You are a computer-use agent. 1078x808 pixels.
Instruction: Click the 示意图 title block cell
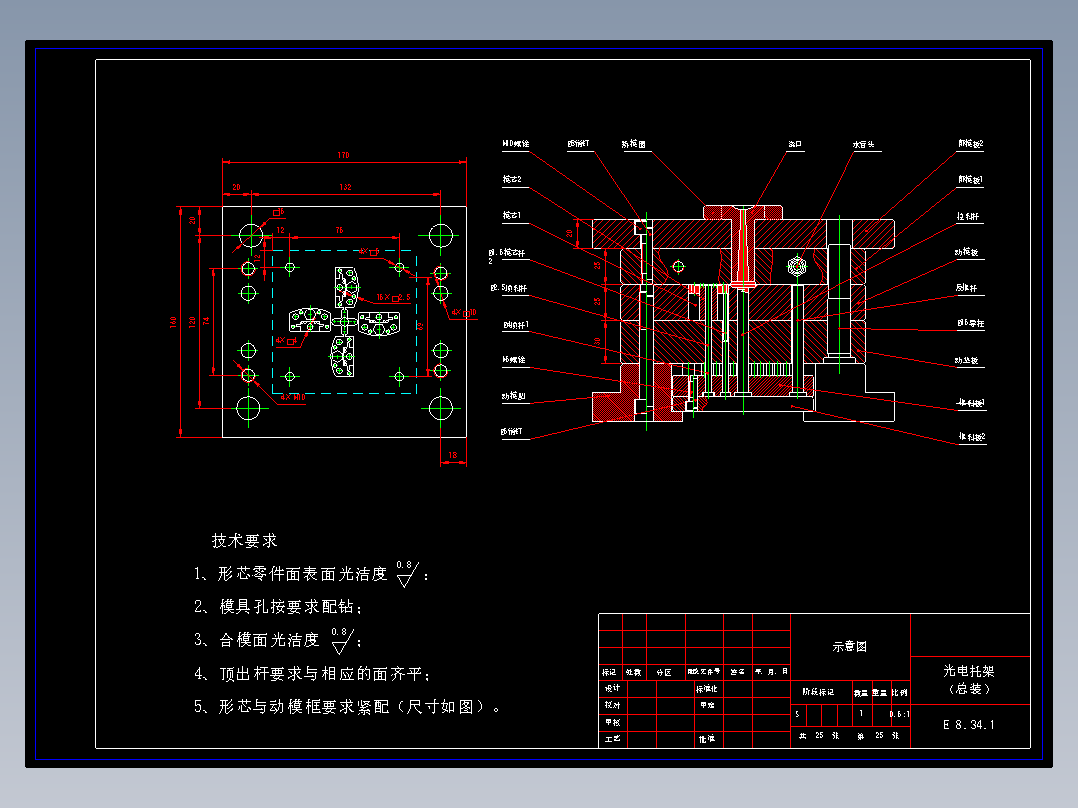tap(850, 646)
